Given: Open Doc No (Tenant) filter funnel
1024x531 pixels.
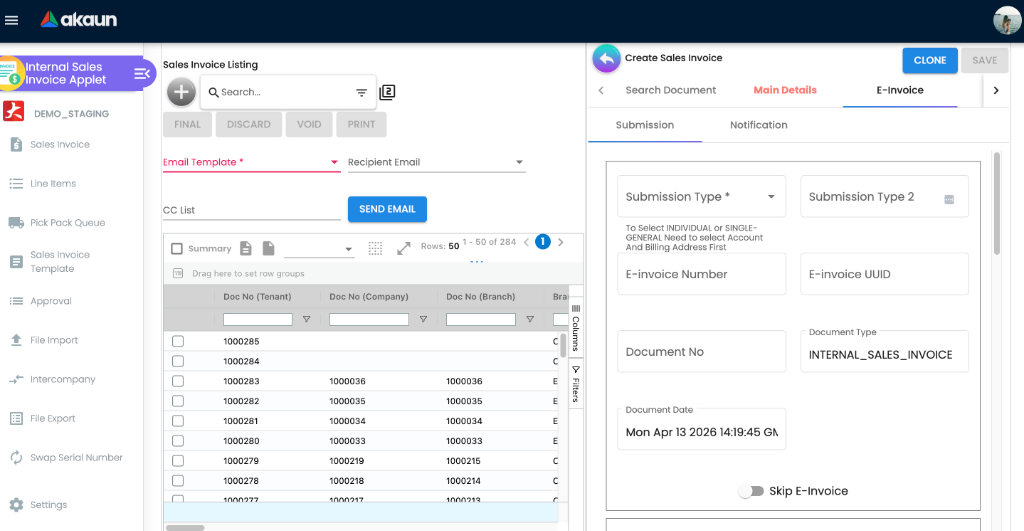Looking at the screenshot, I should pyautogui.click(x=306, y=319).
